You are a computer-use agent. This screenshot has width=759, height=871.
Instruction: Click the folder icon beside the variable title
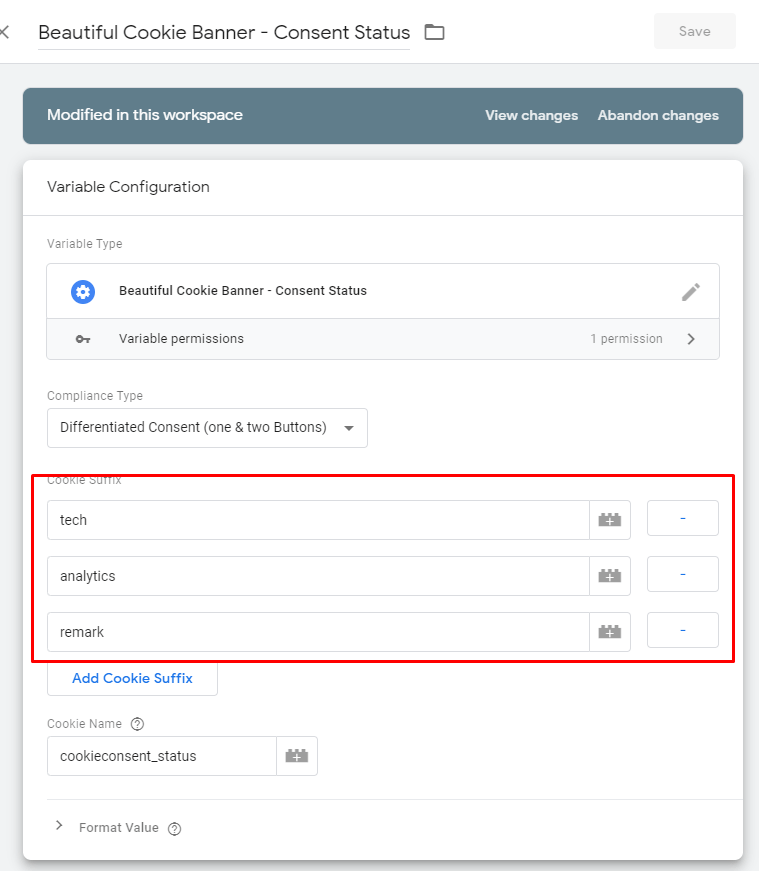pos(434,32)
